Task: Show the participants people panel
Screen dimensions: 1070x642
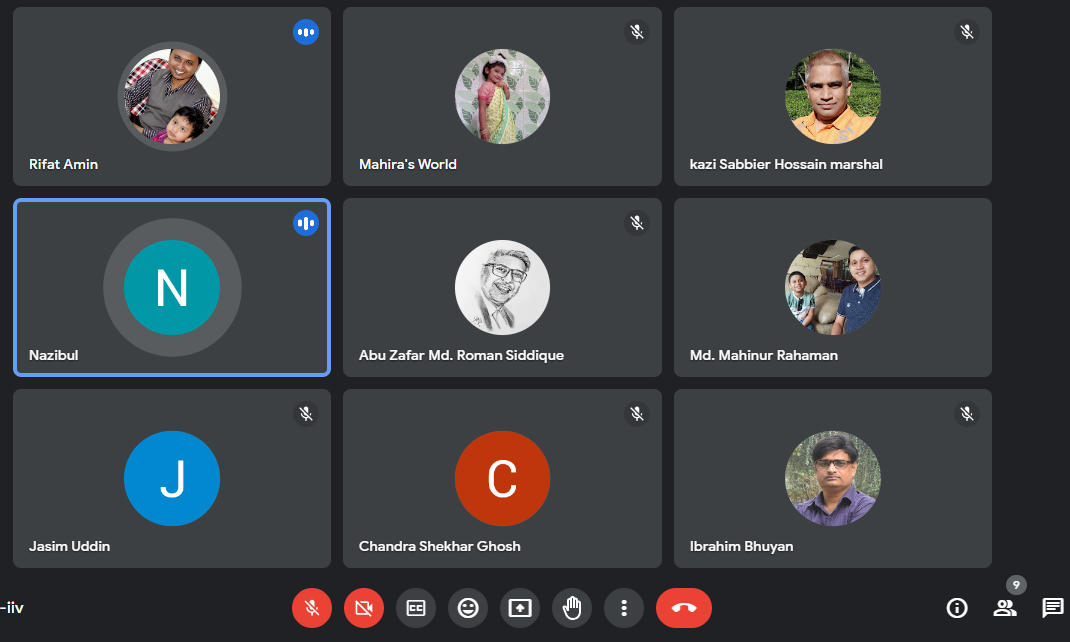Action: coord(1004,607)
